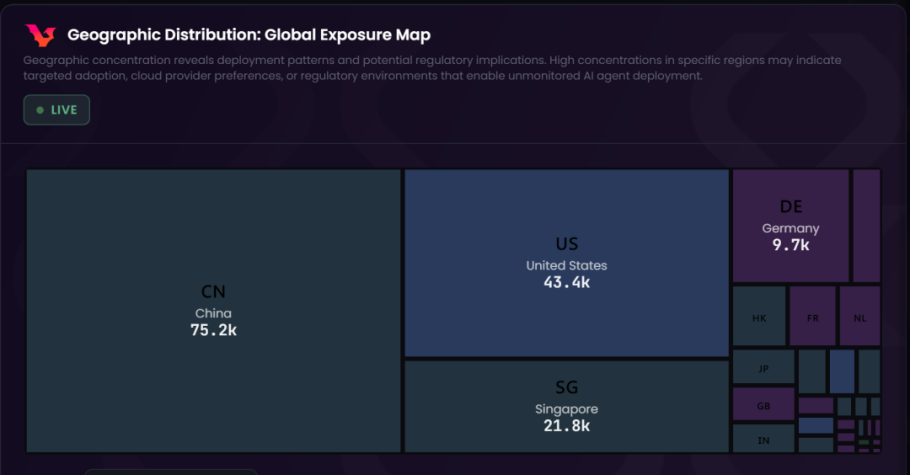
Task: Select the US United States 43.4k tile
Action: tap(566, 262)
